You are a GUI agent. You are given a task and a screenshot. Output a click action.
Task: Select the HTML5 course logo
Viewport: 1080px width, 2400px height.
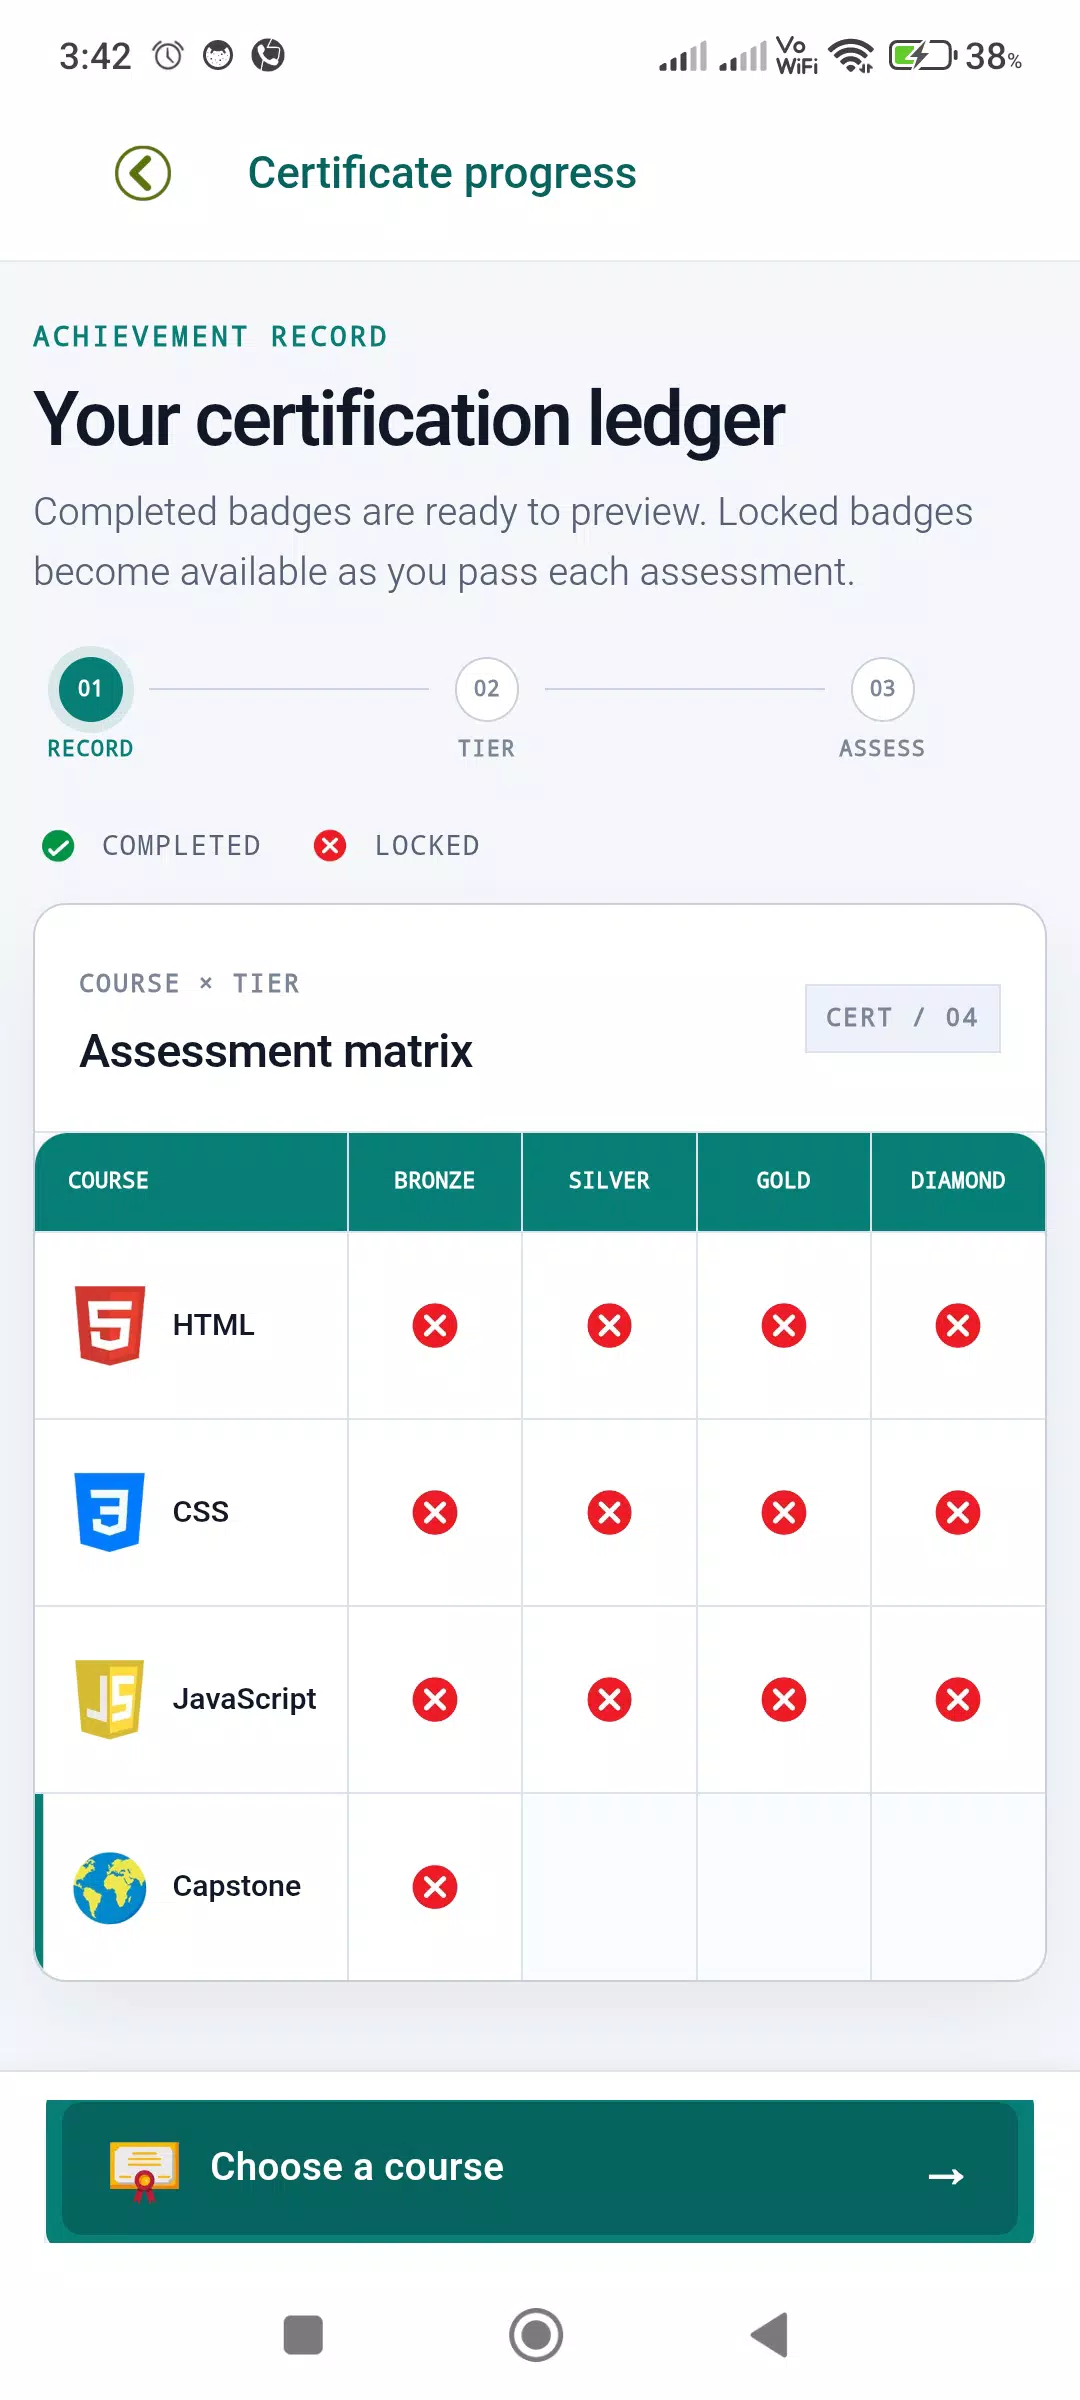point(110,1325)
